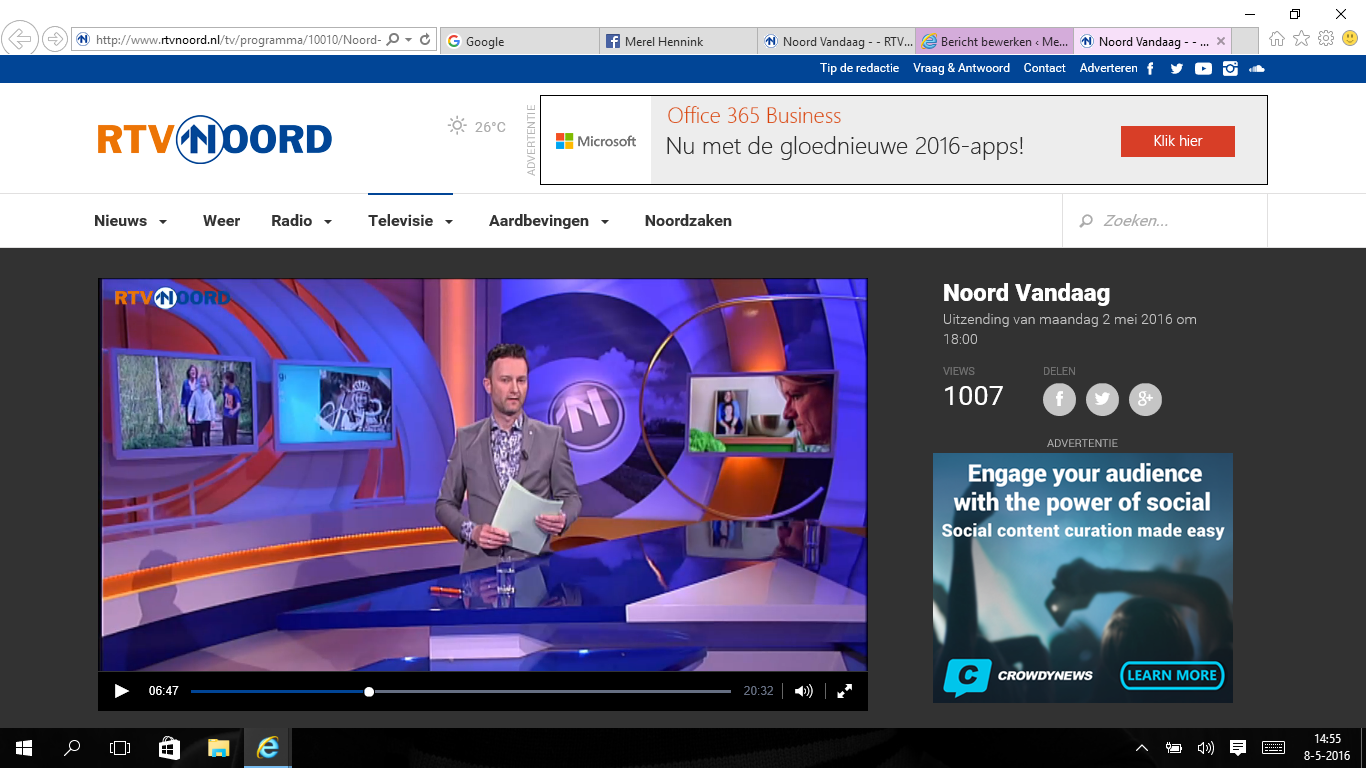The height and width of the screenshot is (768, 1366).
Task: Close the active Noord Vandaag tab
Action: [1221, 41]
